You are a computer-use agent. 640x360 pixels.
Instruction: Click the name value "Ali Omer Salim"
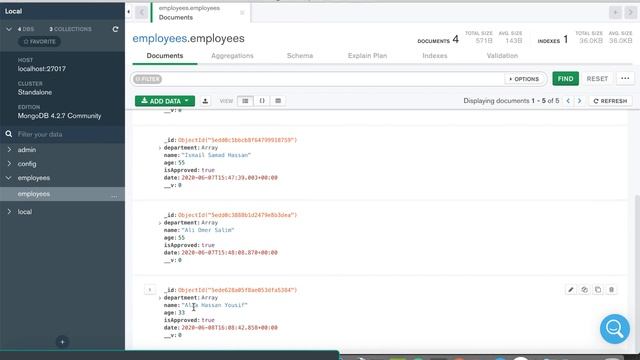pos(208,230)
